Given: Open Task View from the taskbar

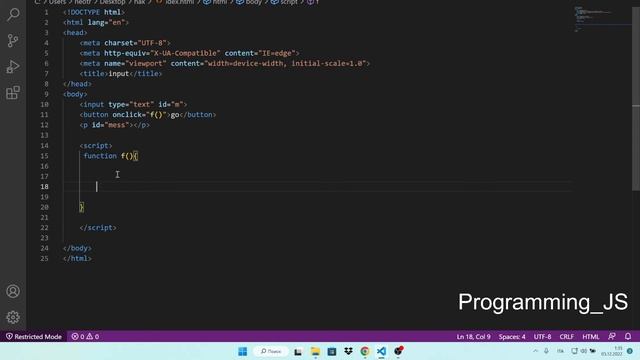Looking at the screenshot, I should coord(298,351).
